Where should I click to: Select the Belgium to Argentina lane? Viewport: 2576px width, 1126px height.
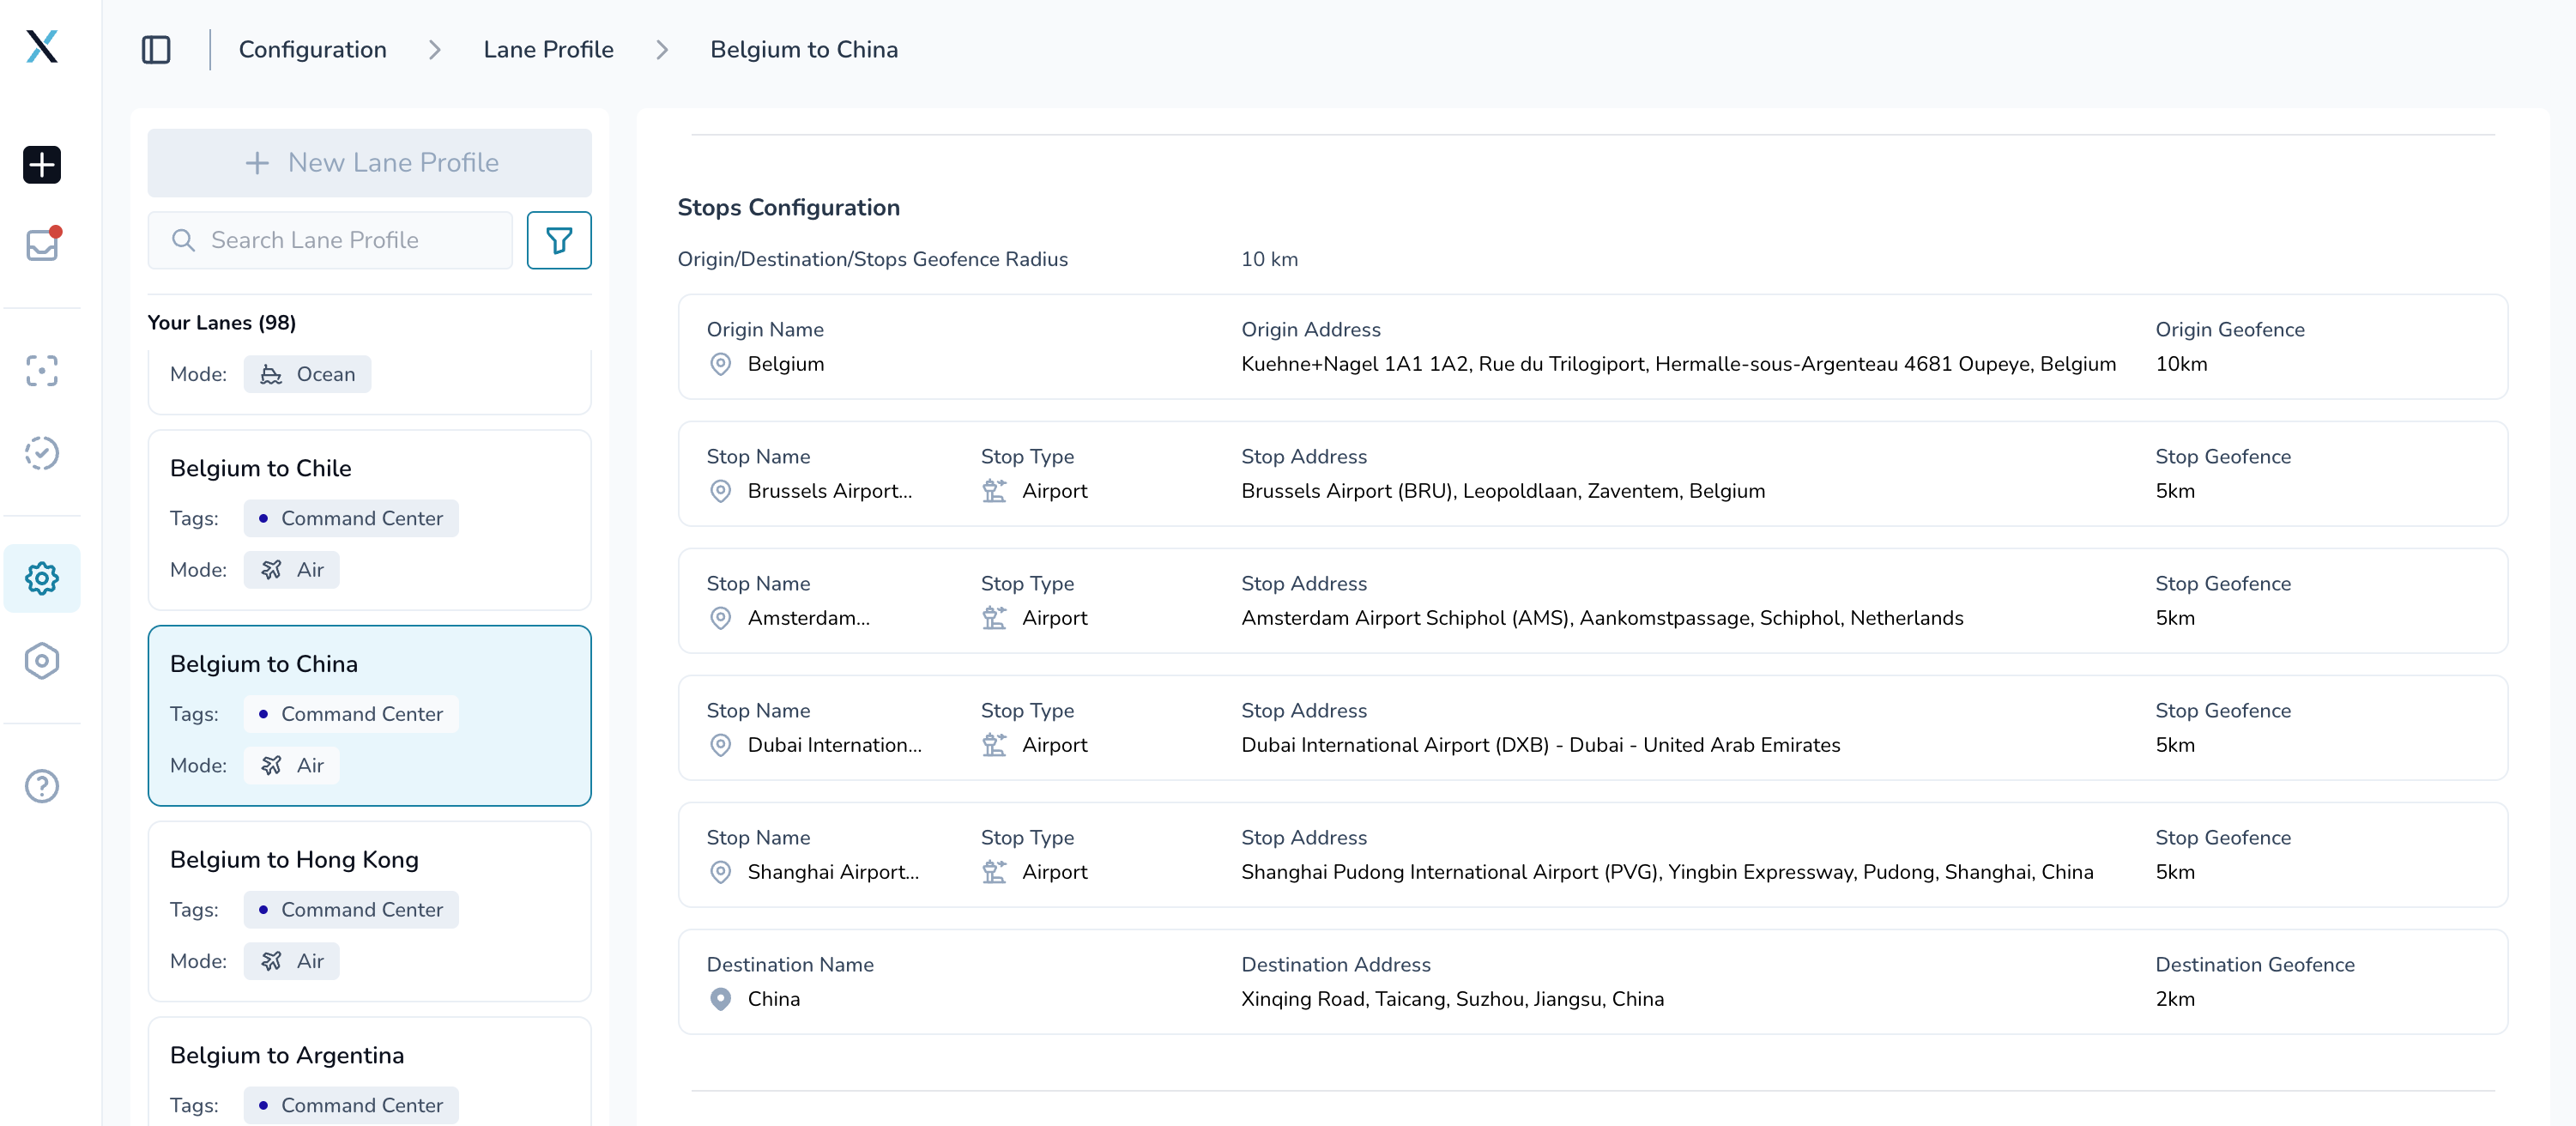pos(370,1072)
